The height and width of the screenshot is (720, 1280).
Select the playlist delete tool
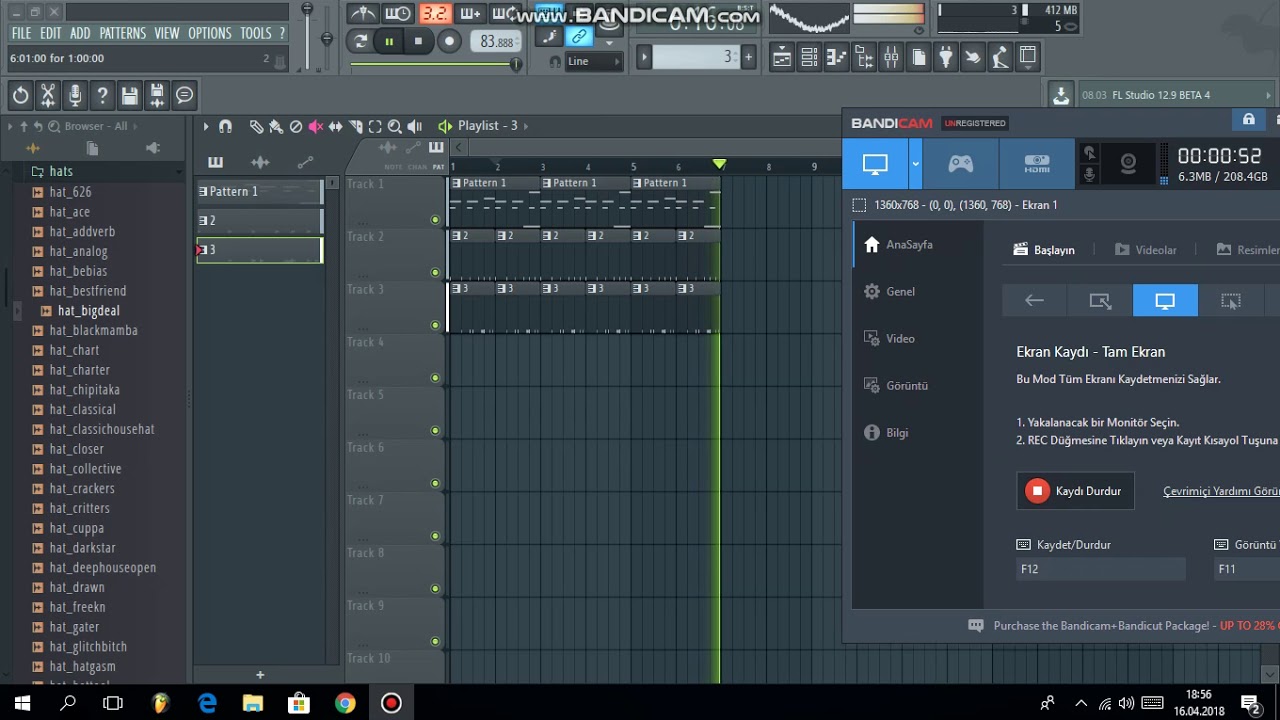296,126
